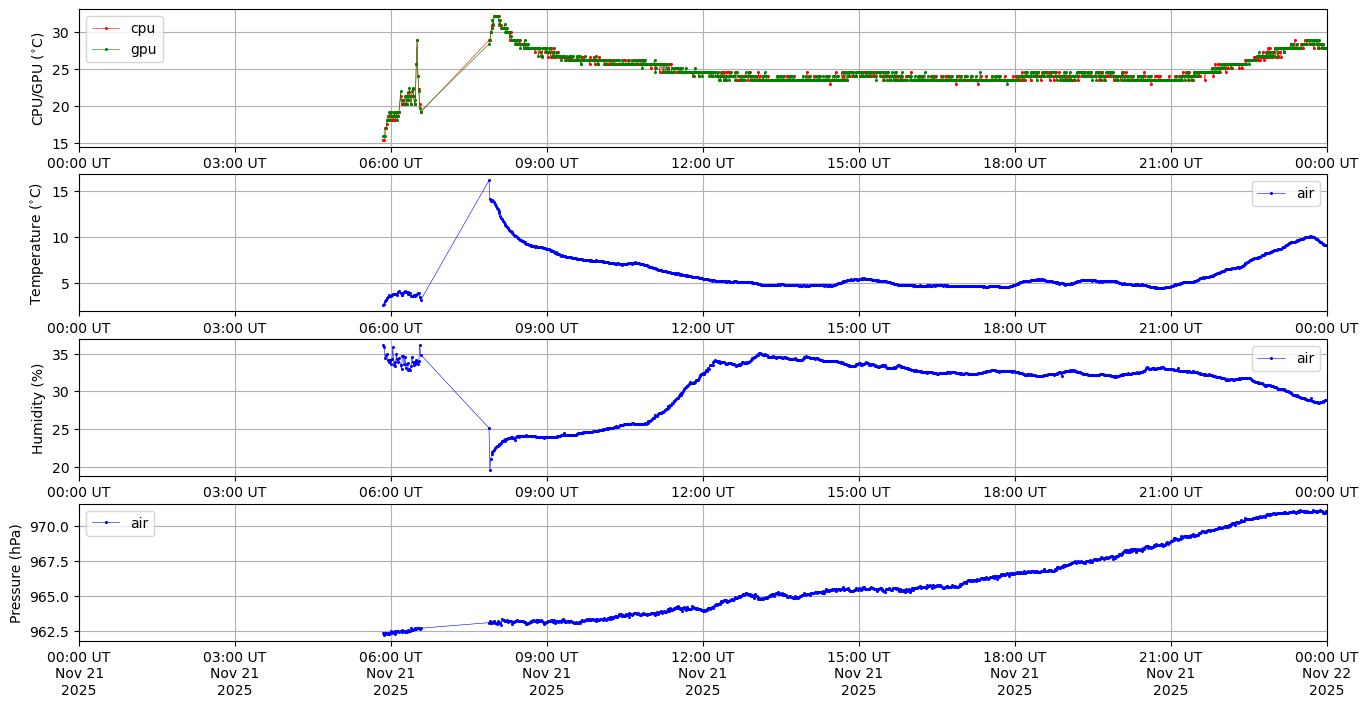The height and width of the screenshot is (707, 1368).
Task: Click the Pressure (hPa) y-axis label
Action: [x=16, y=573]
